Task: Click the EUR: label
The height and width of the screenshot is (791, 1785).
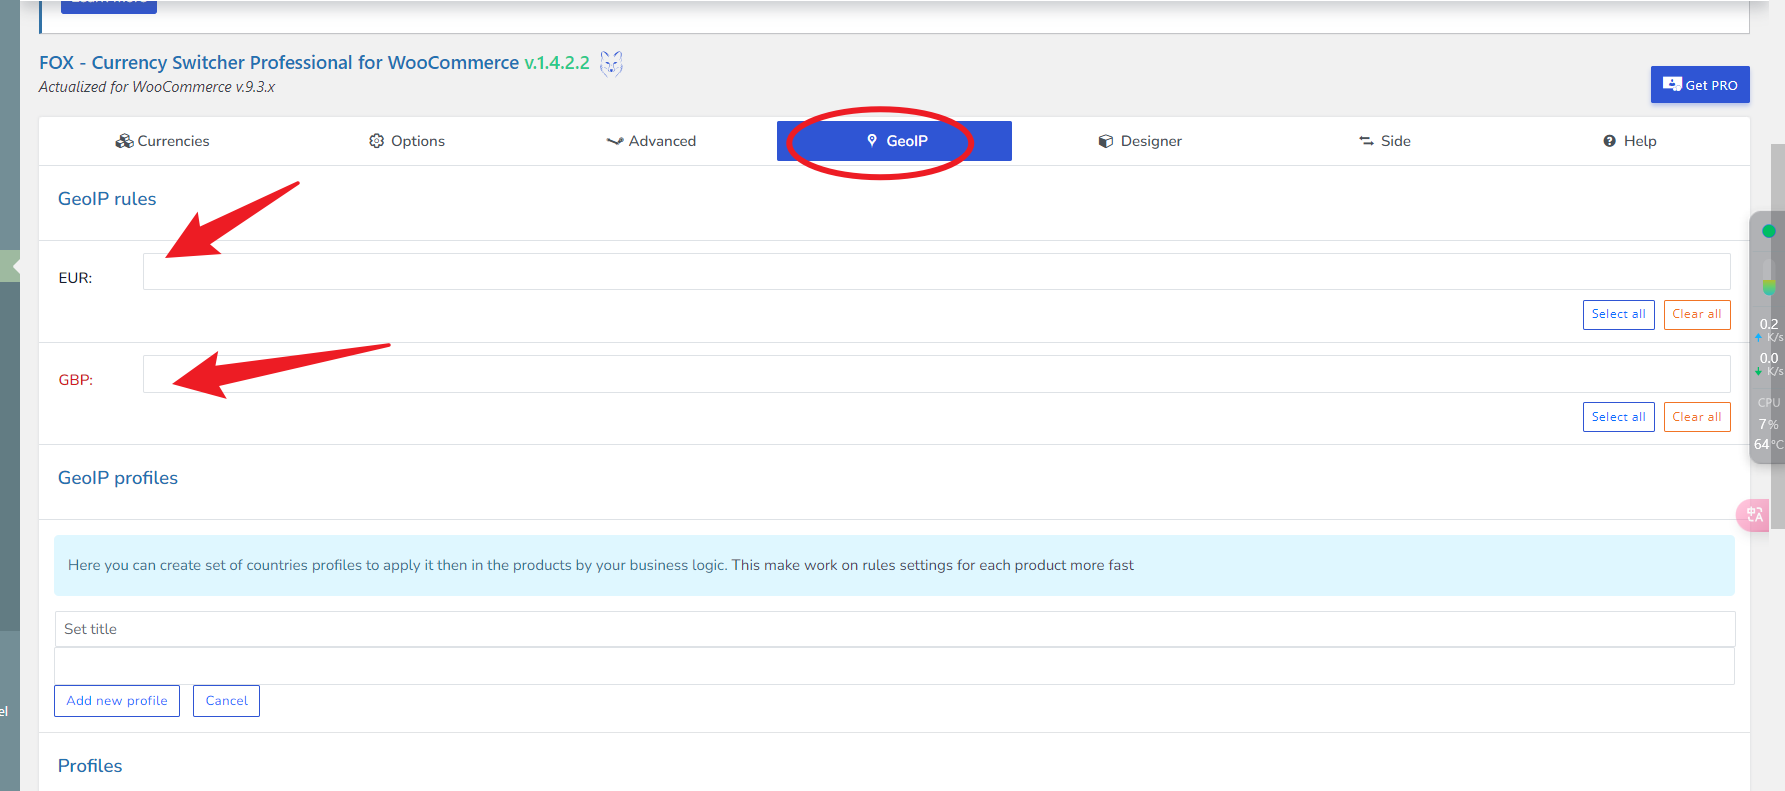Action: (75, 278)
